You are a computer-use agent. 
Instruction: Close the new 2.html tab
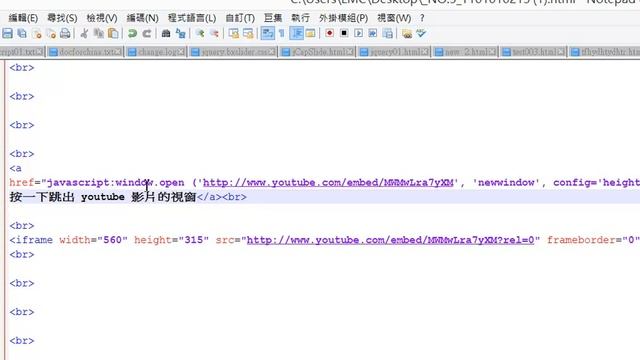click(x=492, y=52)
